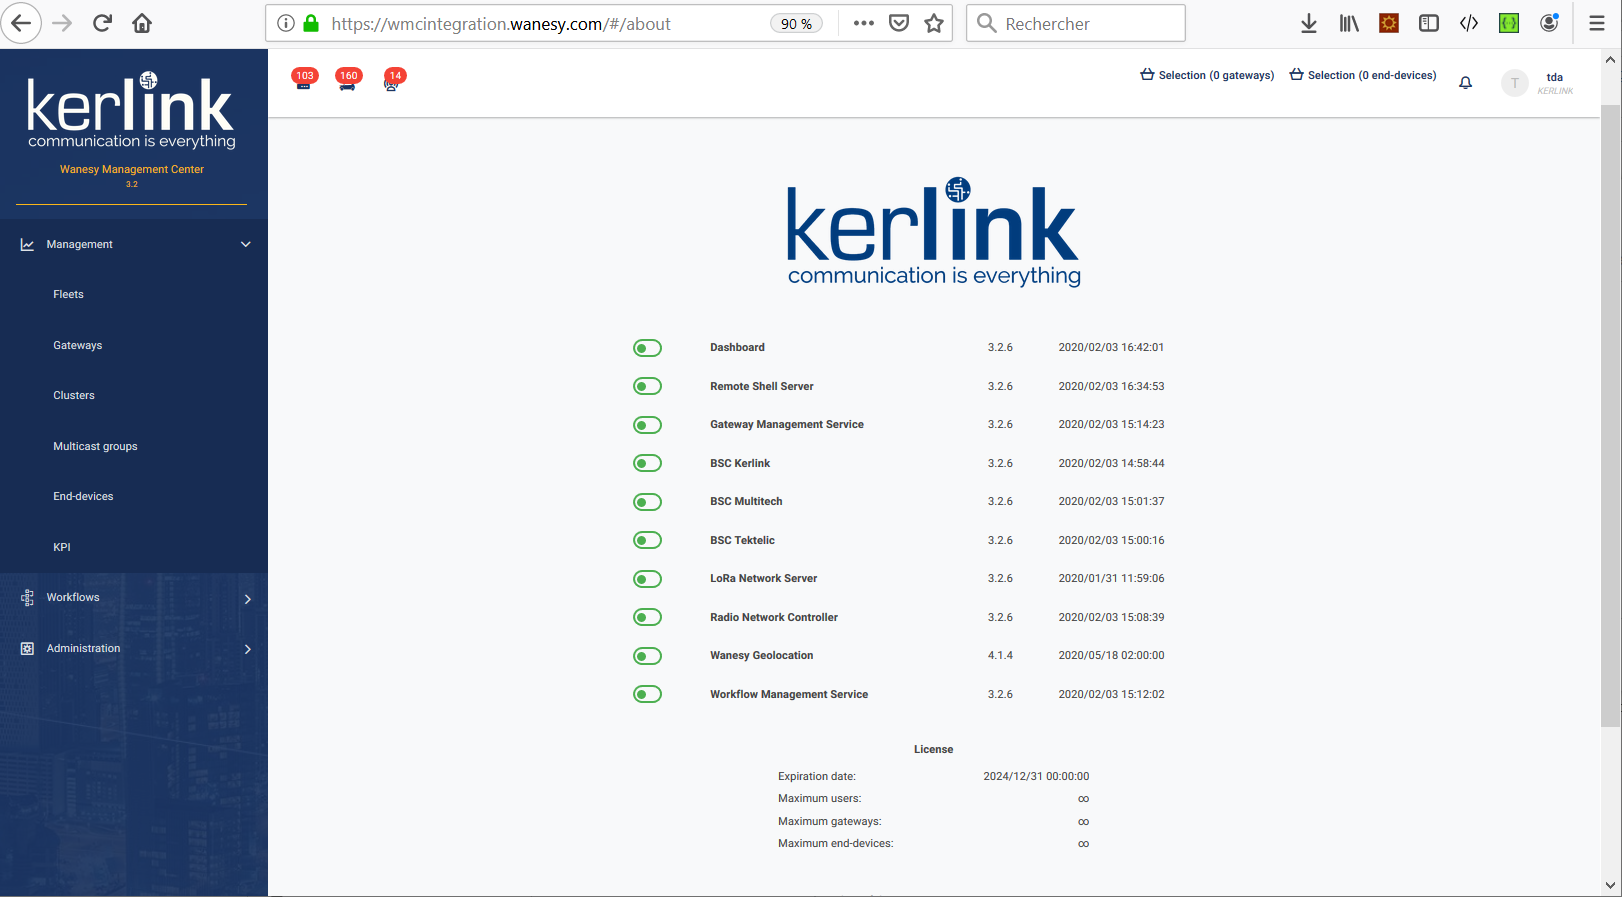The height and width of the screenshot is (897, 1622).
Task: Open the Selection (0 end-devices) basket
Action: click(1362, 75)
